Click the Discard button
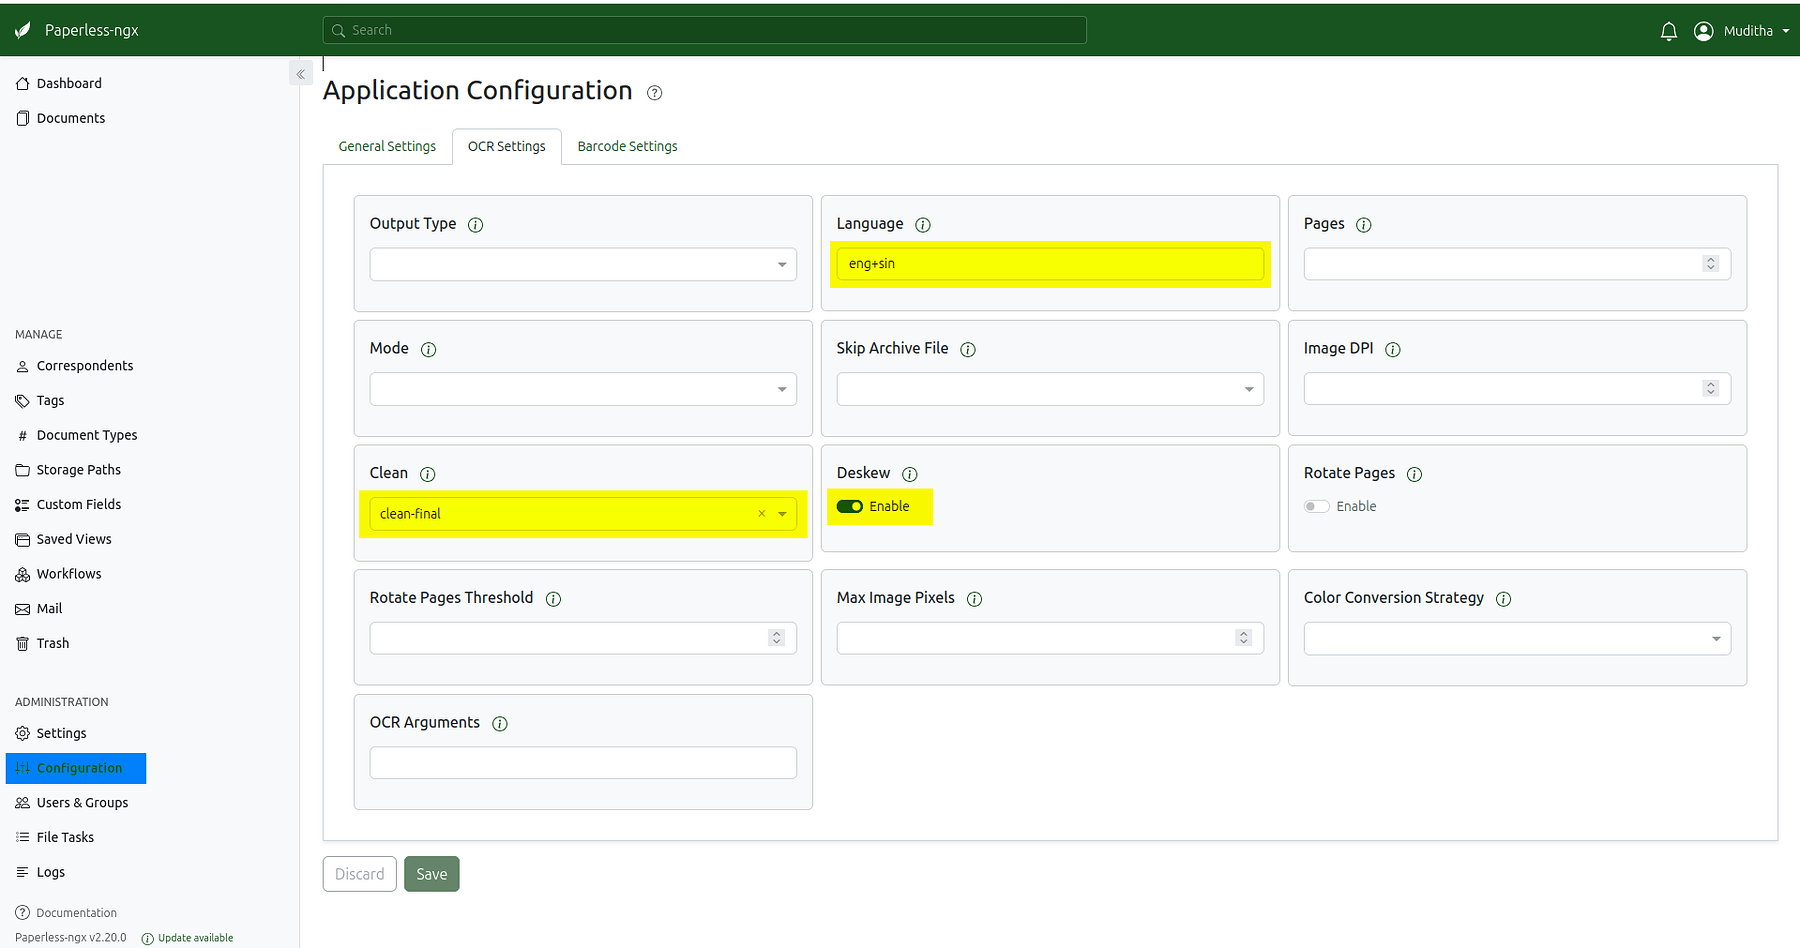 (x=359, y=874)
